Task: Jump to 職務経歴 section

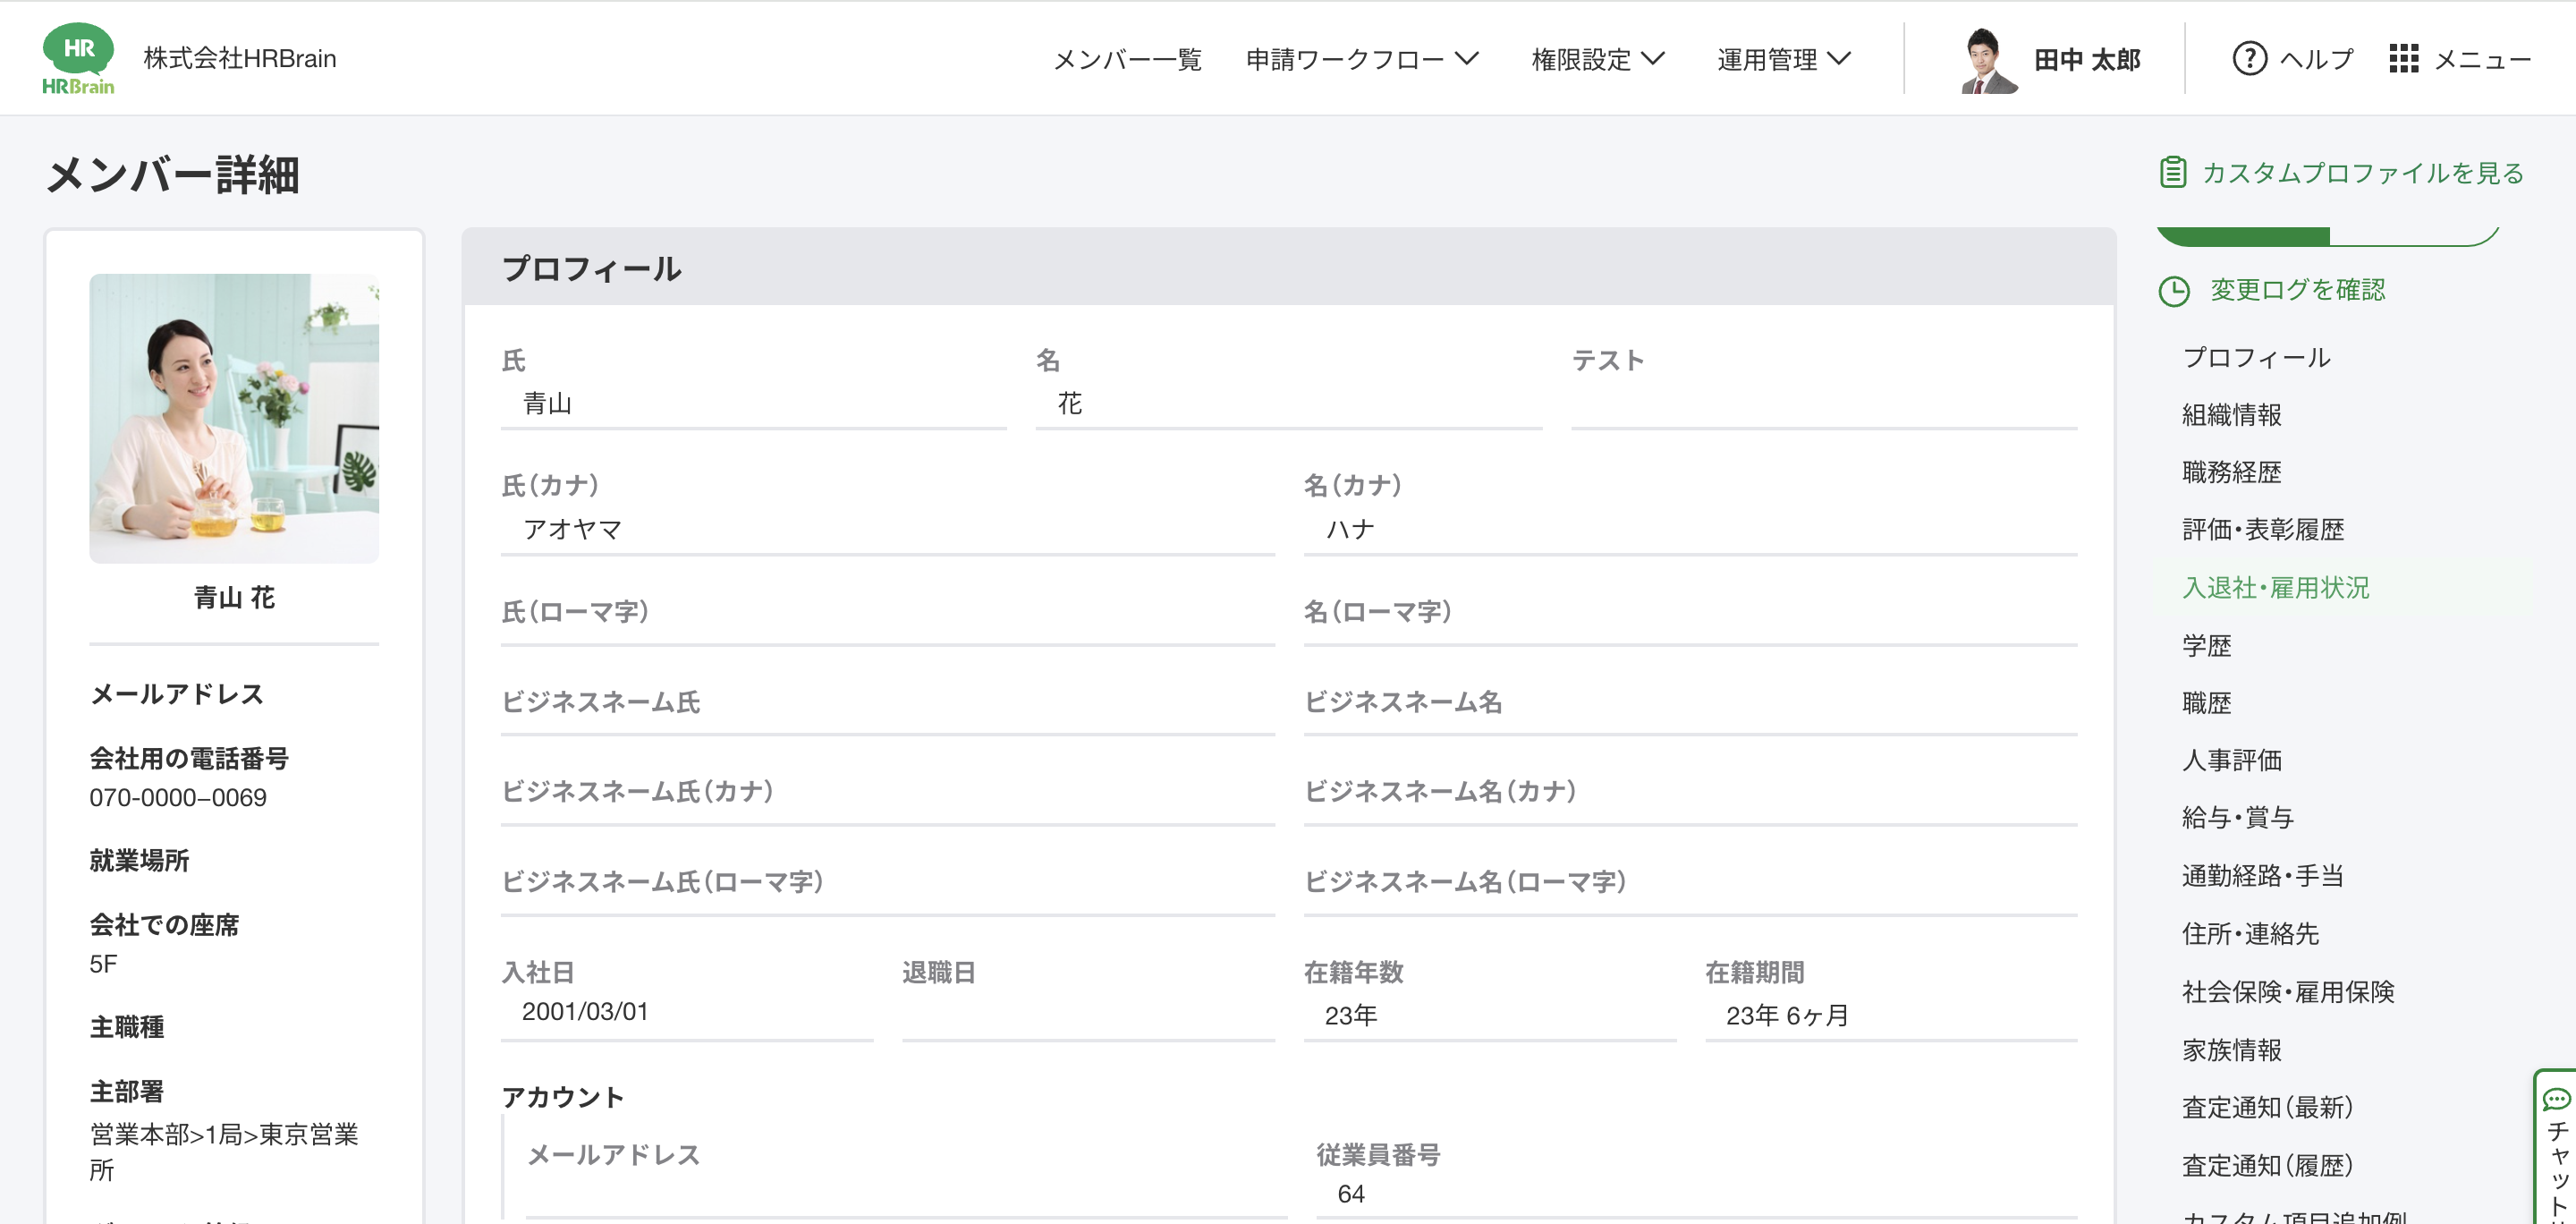Action: [x=2232, y=472]
